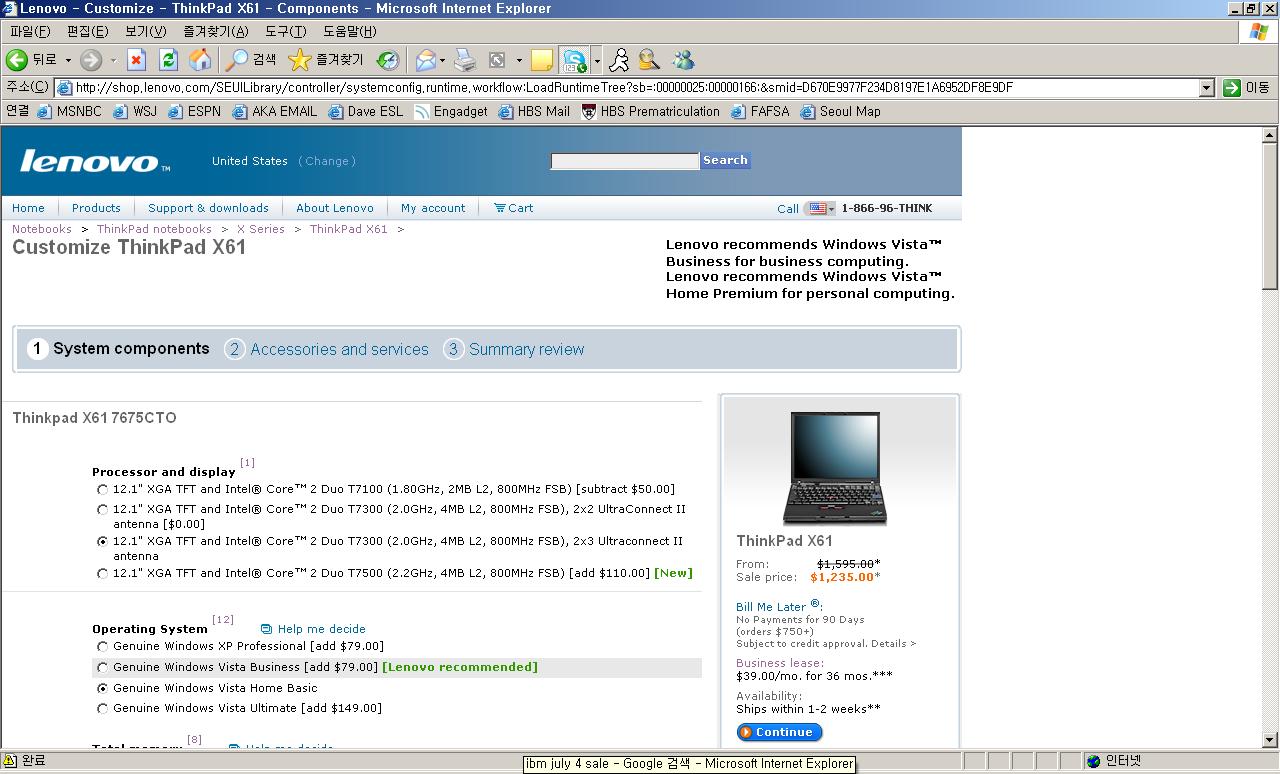Viewport: 1280px width, 774px height.
Task: Go to the Summary review step
Action: click(515, 349)
